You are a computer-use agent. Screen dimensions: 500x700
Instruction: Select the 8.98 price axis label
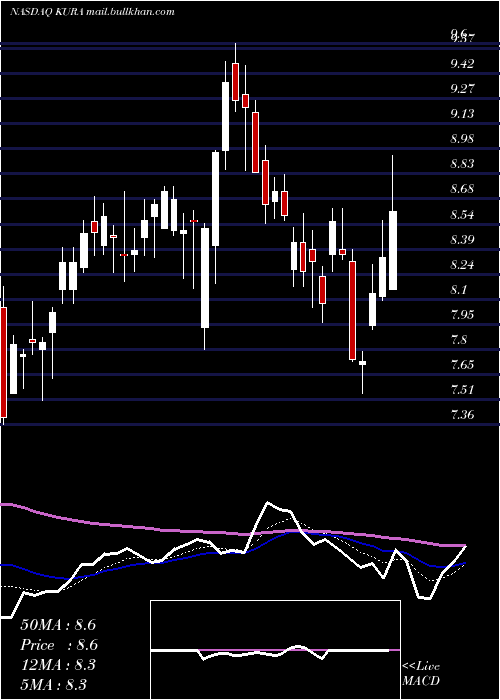[462, 139]
